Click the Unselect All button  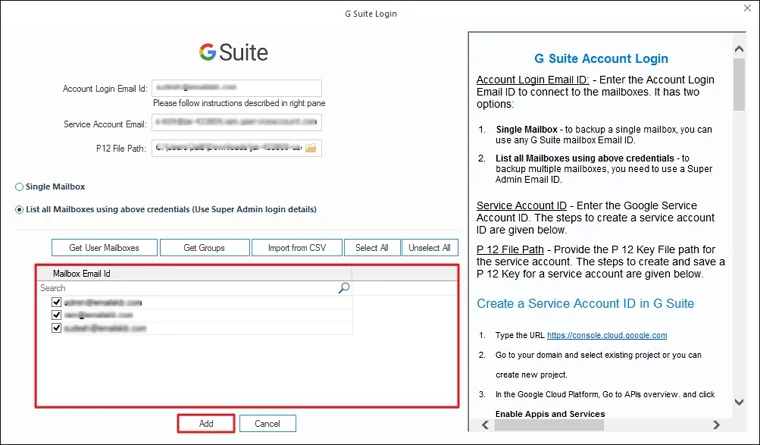(430, 248)
